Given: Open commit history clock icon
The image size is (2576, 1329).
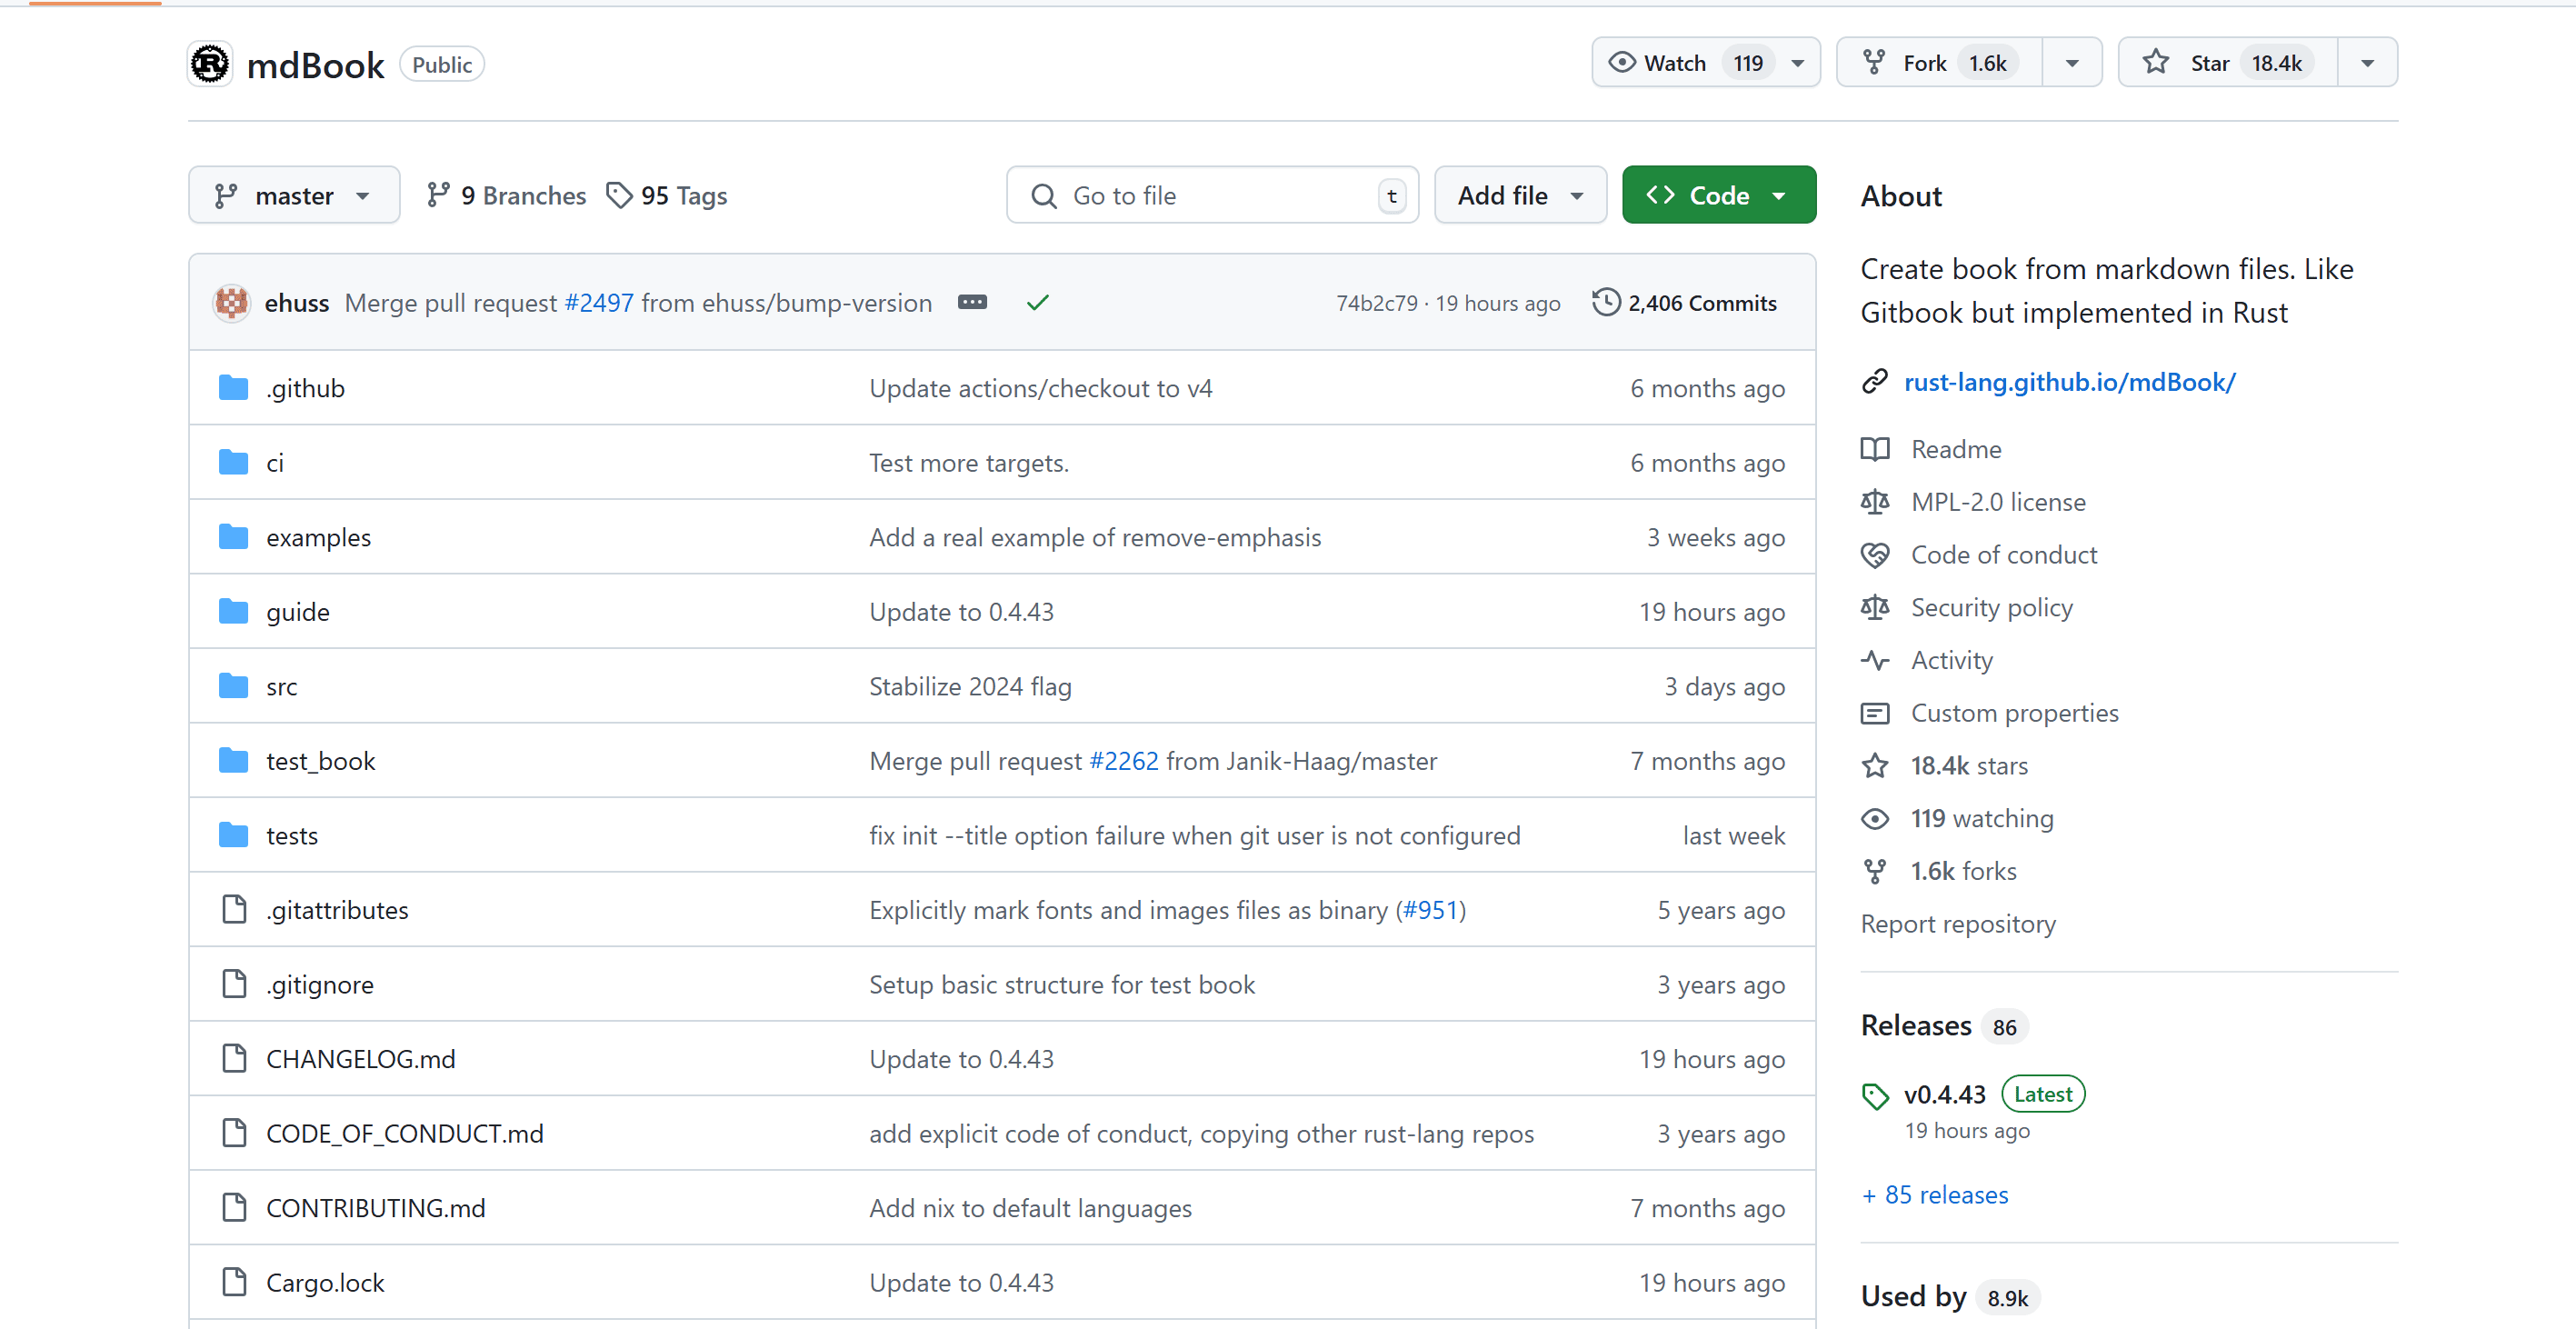Looking at the screenshot, I should point(1605,303).
